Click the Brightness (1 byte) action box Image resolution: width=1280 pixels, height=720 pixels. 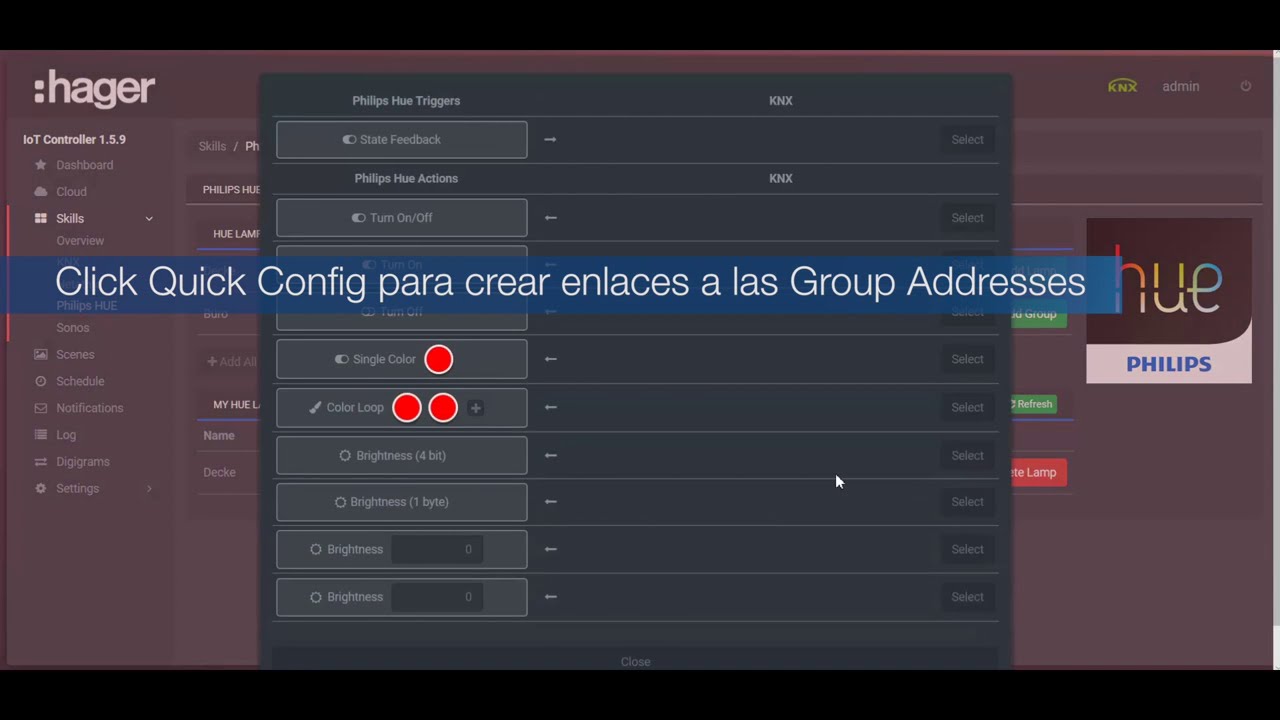[401, 502]
